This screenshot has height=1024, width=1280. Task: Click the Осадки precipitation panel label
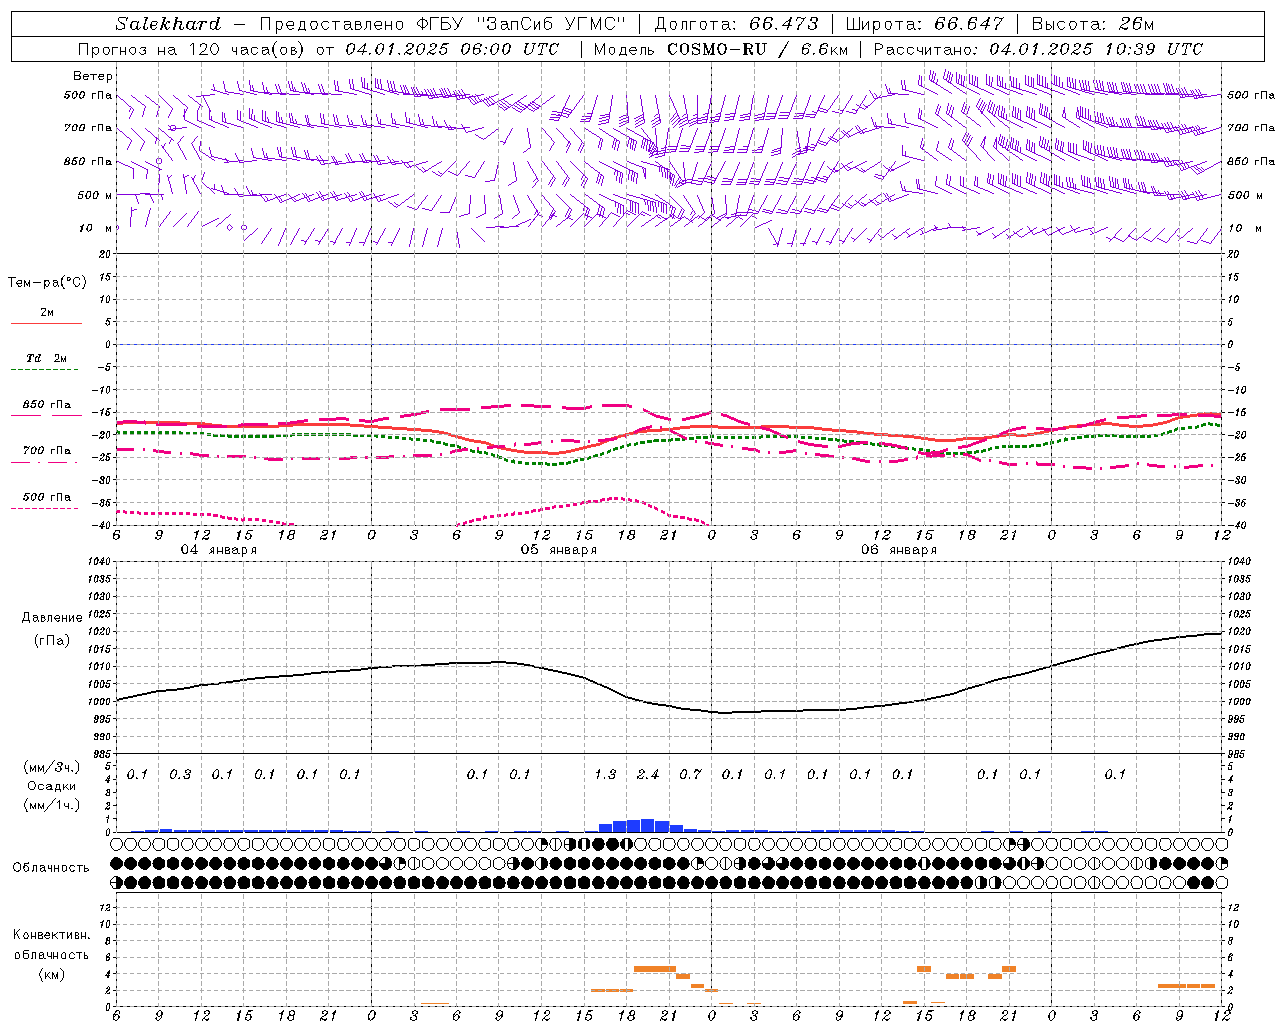click(52, 786)
